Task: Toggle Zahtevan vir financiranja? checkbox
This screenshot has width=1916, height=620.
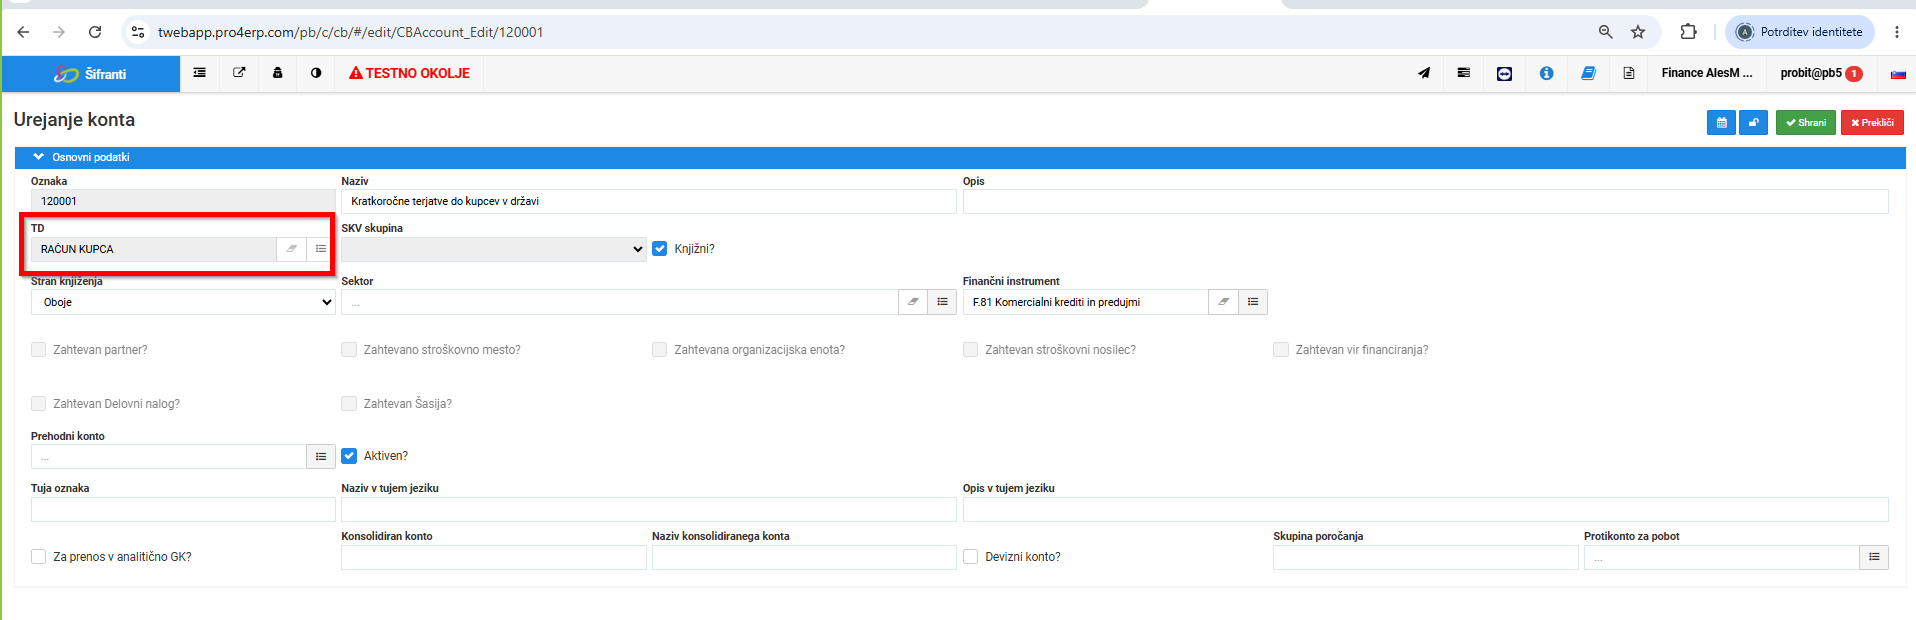Action: click(x=1281, y=350)
